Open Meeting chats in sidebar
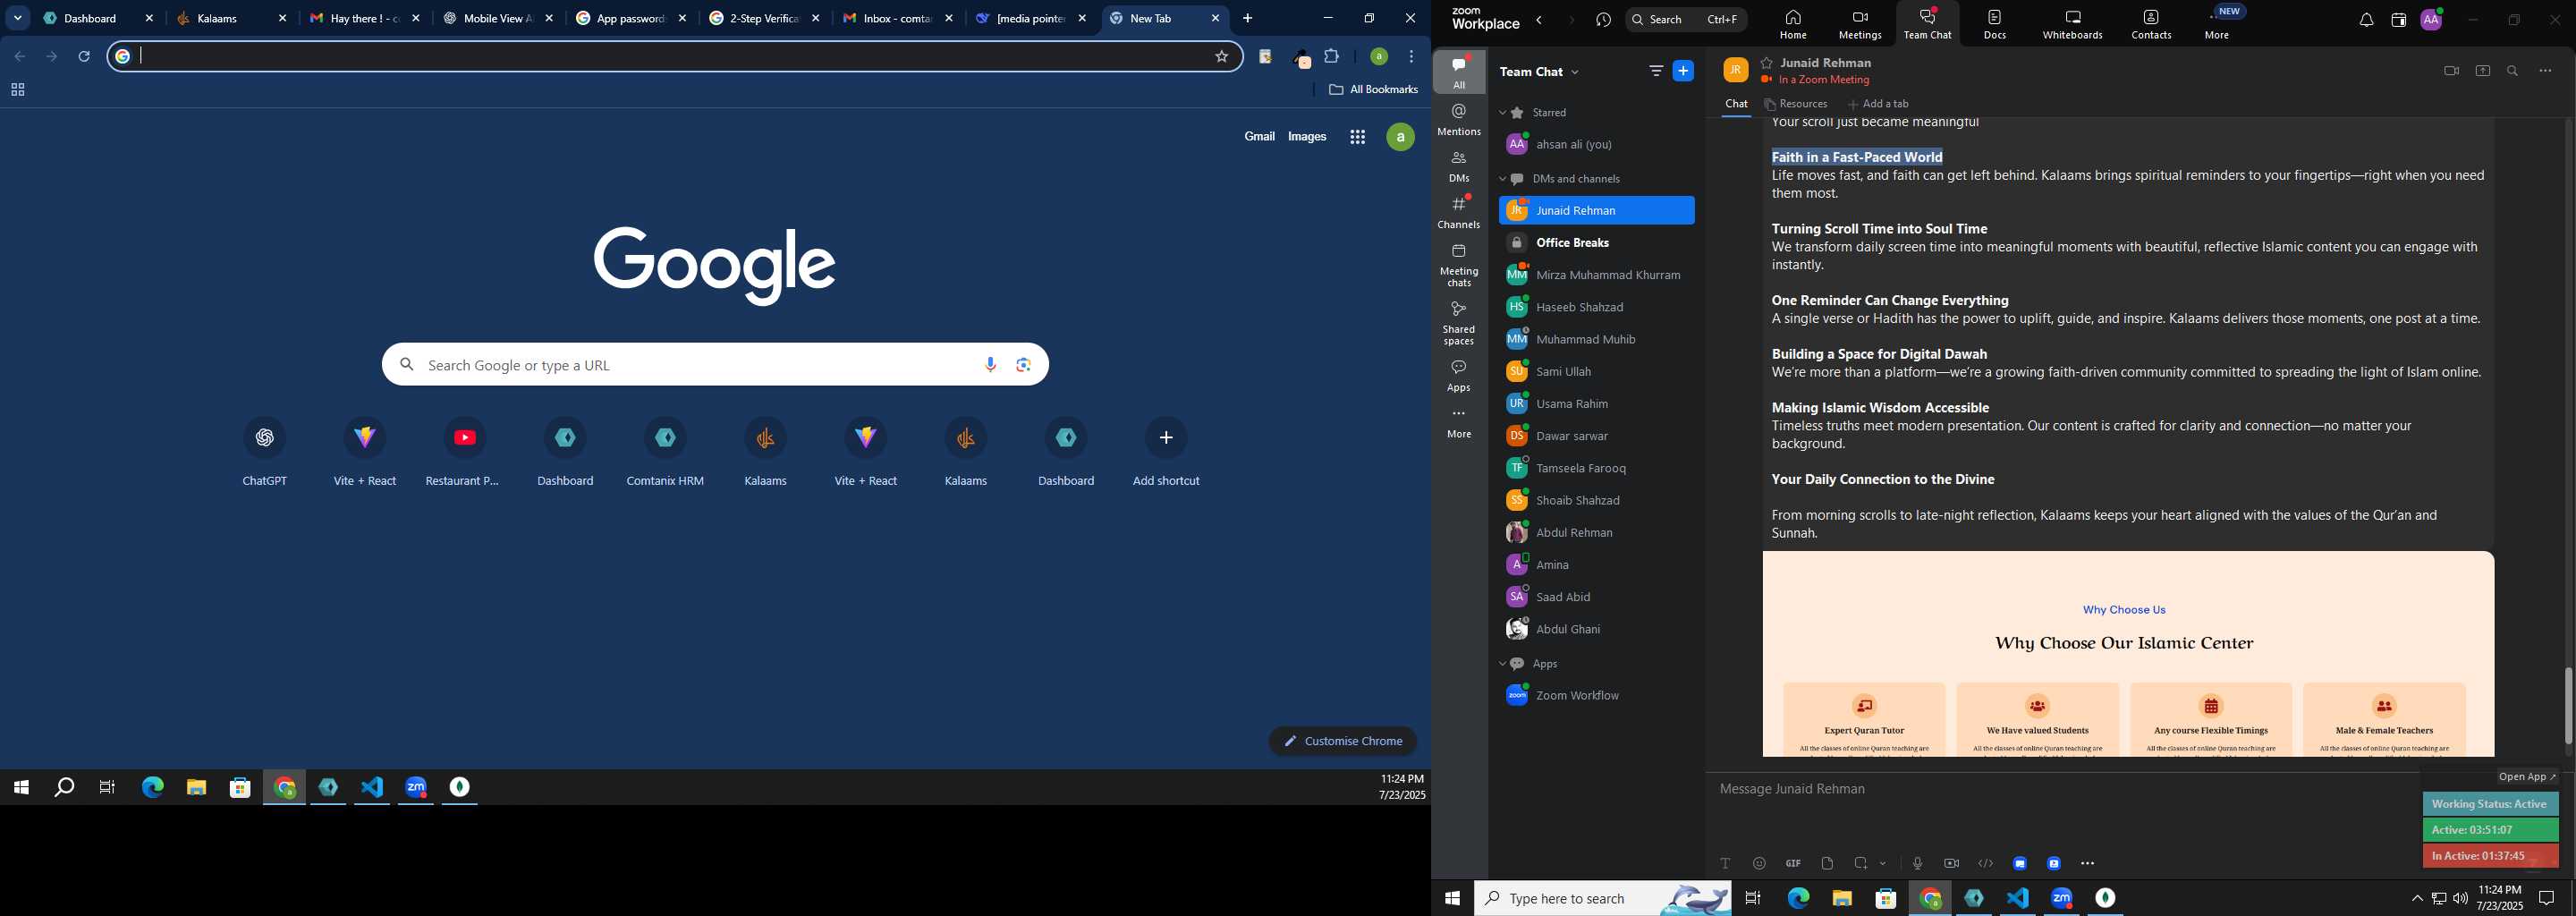This screenshot has width=2576, height=916. coord(1459,265)
